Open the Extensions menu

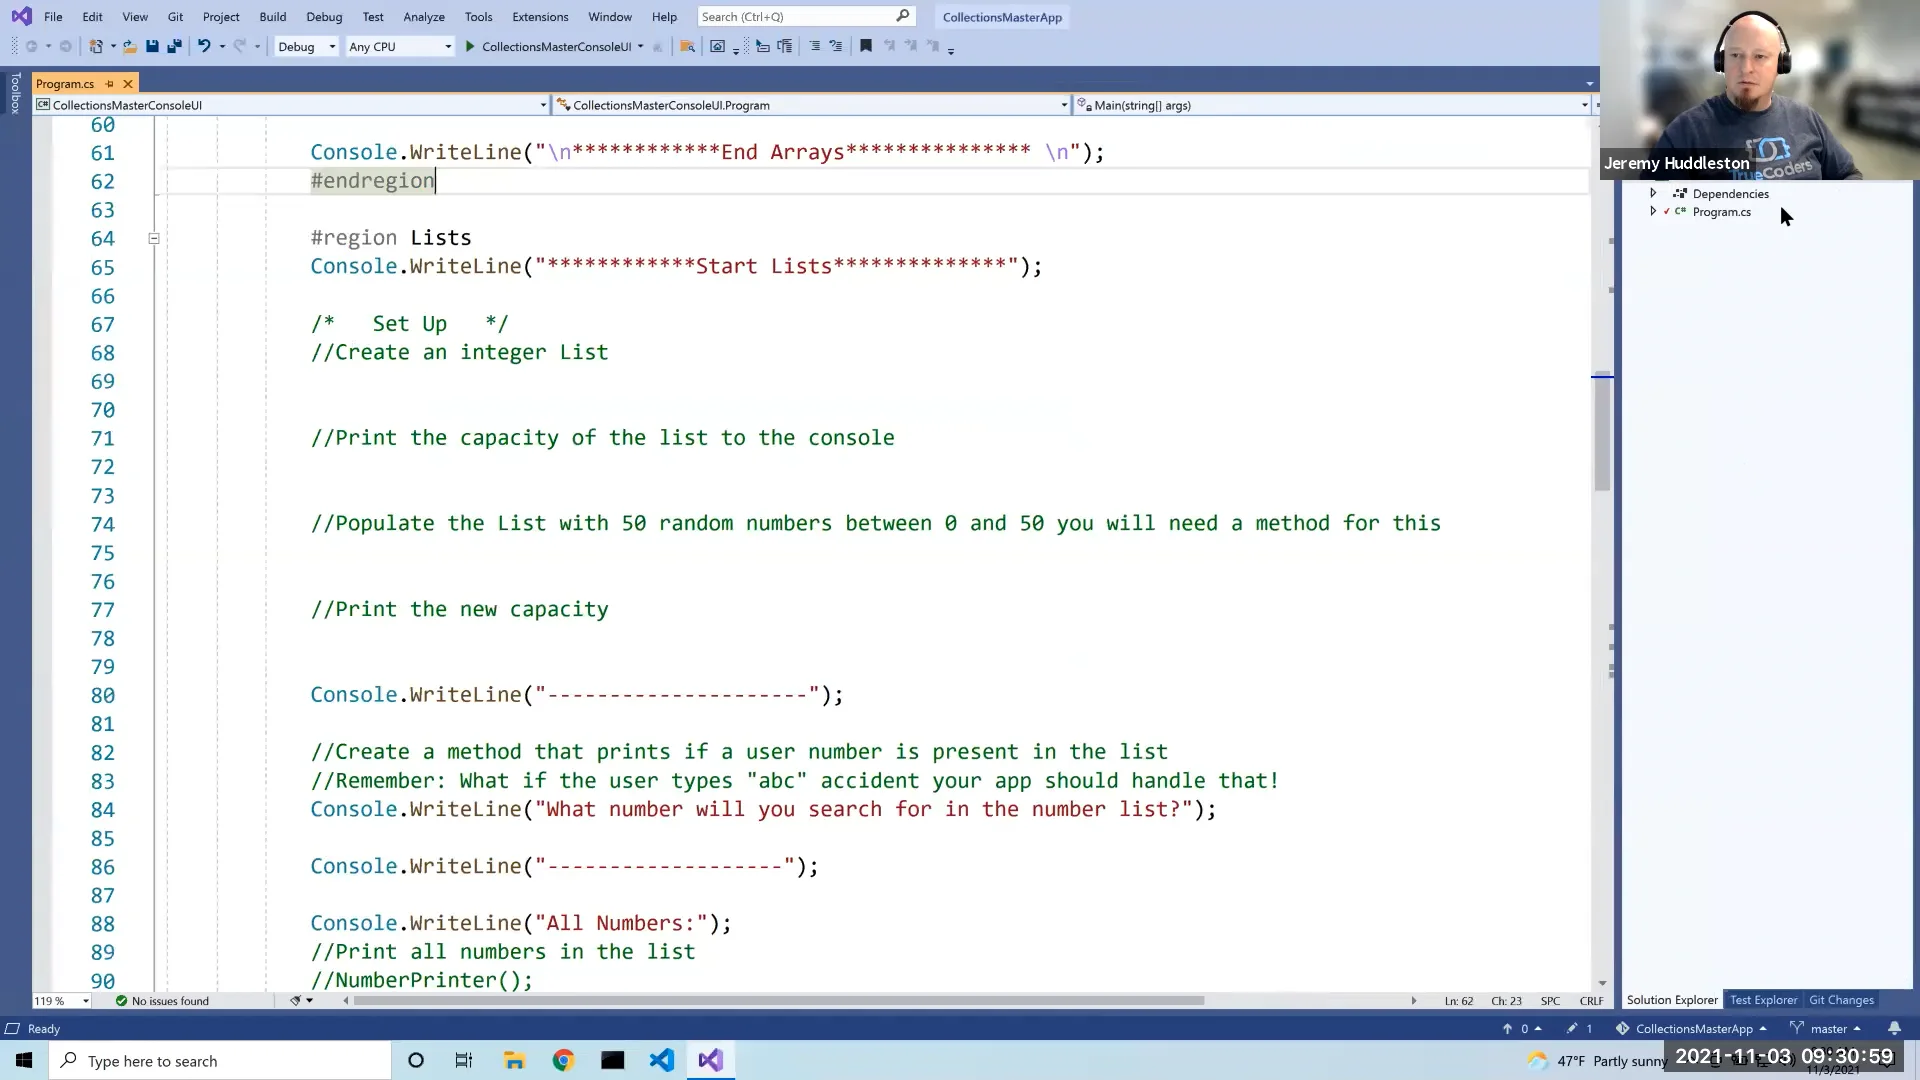pos(540,16)
